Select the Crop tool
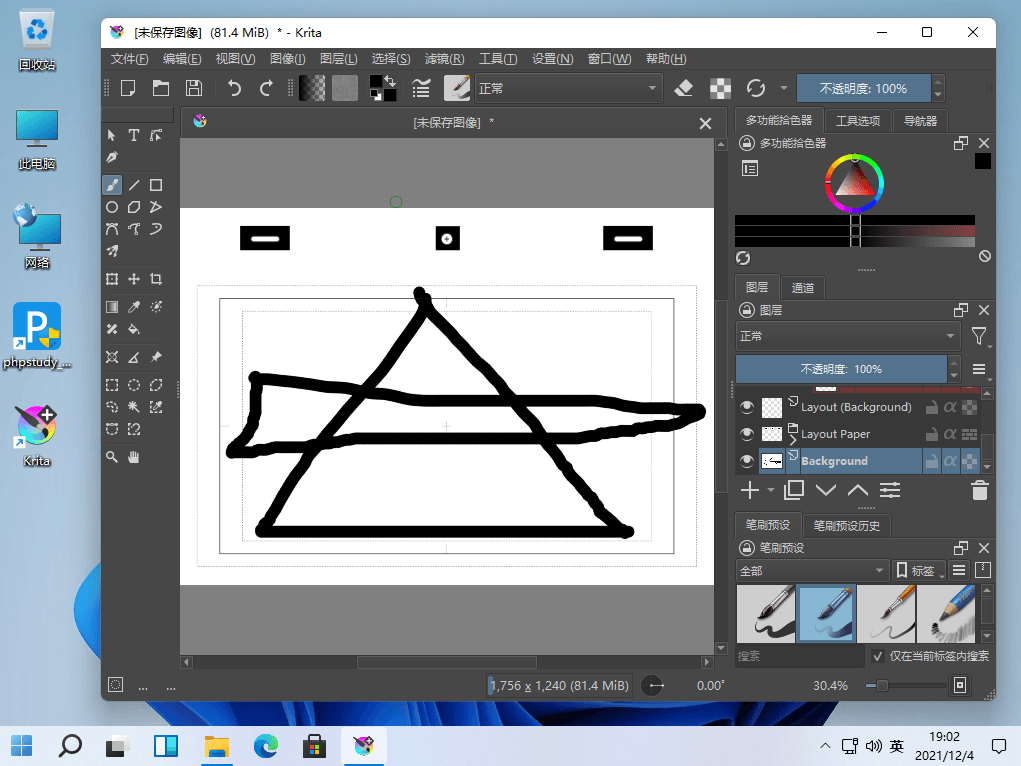Viewport: 1021px width, 766px height. coord(156,279)
